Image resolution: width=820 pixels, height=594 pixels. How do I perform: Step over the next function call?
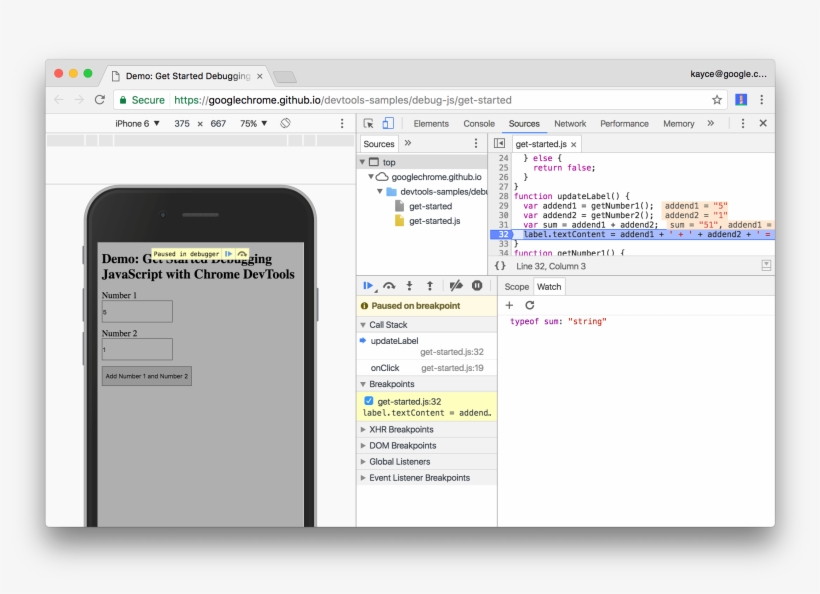tap(389, 286)
